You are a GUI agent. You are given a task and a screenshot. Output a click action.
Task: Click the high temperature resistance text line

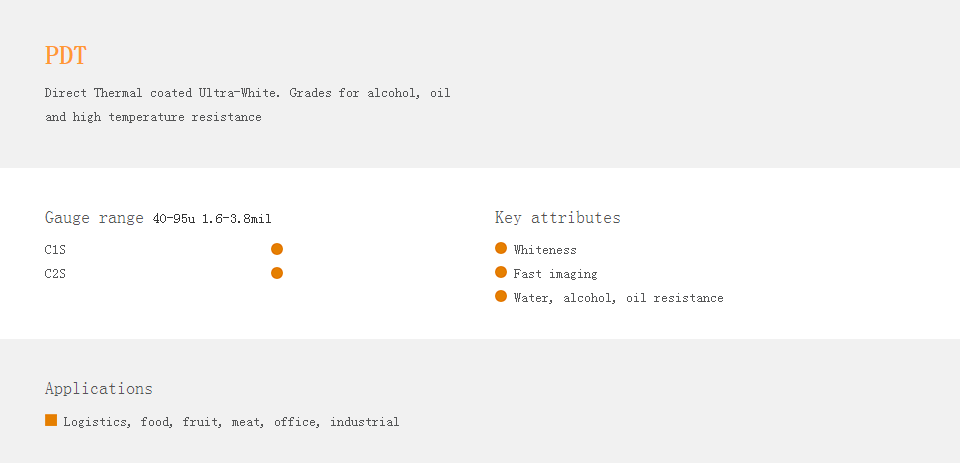[153, 116]
